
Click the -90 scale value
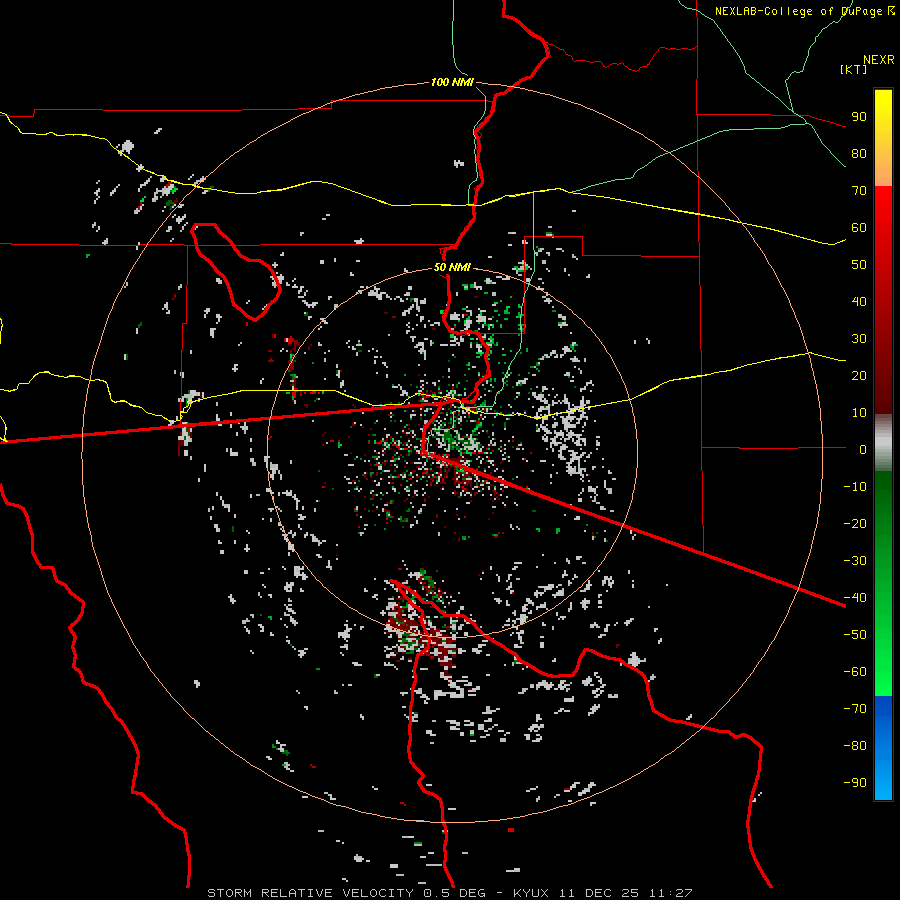point(855,782)
